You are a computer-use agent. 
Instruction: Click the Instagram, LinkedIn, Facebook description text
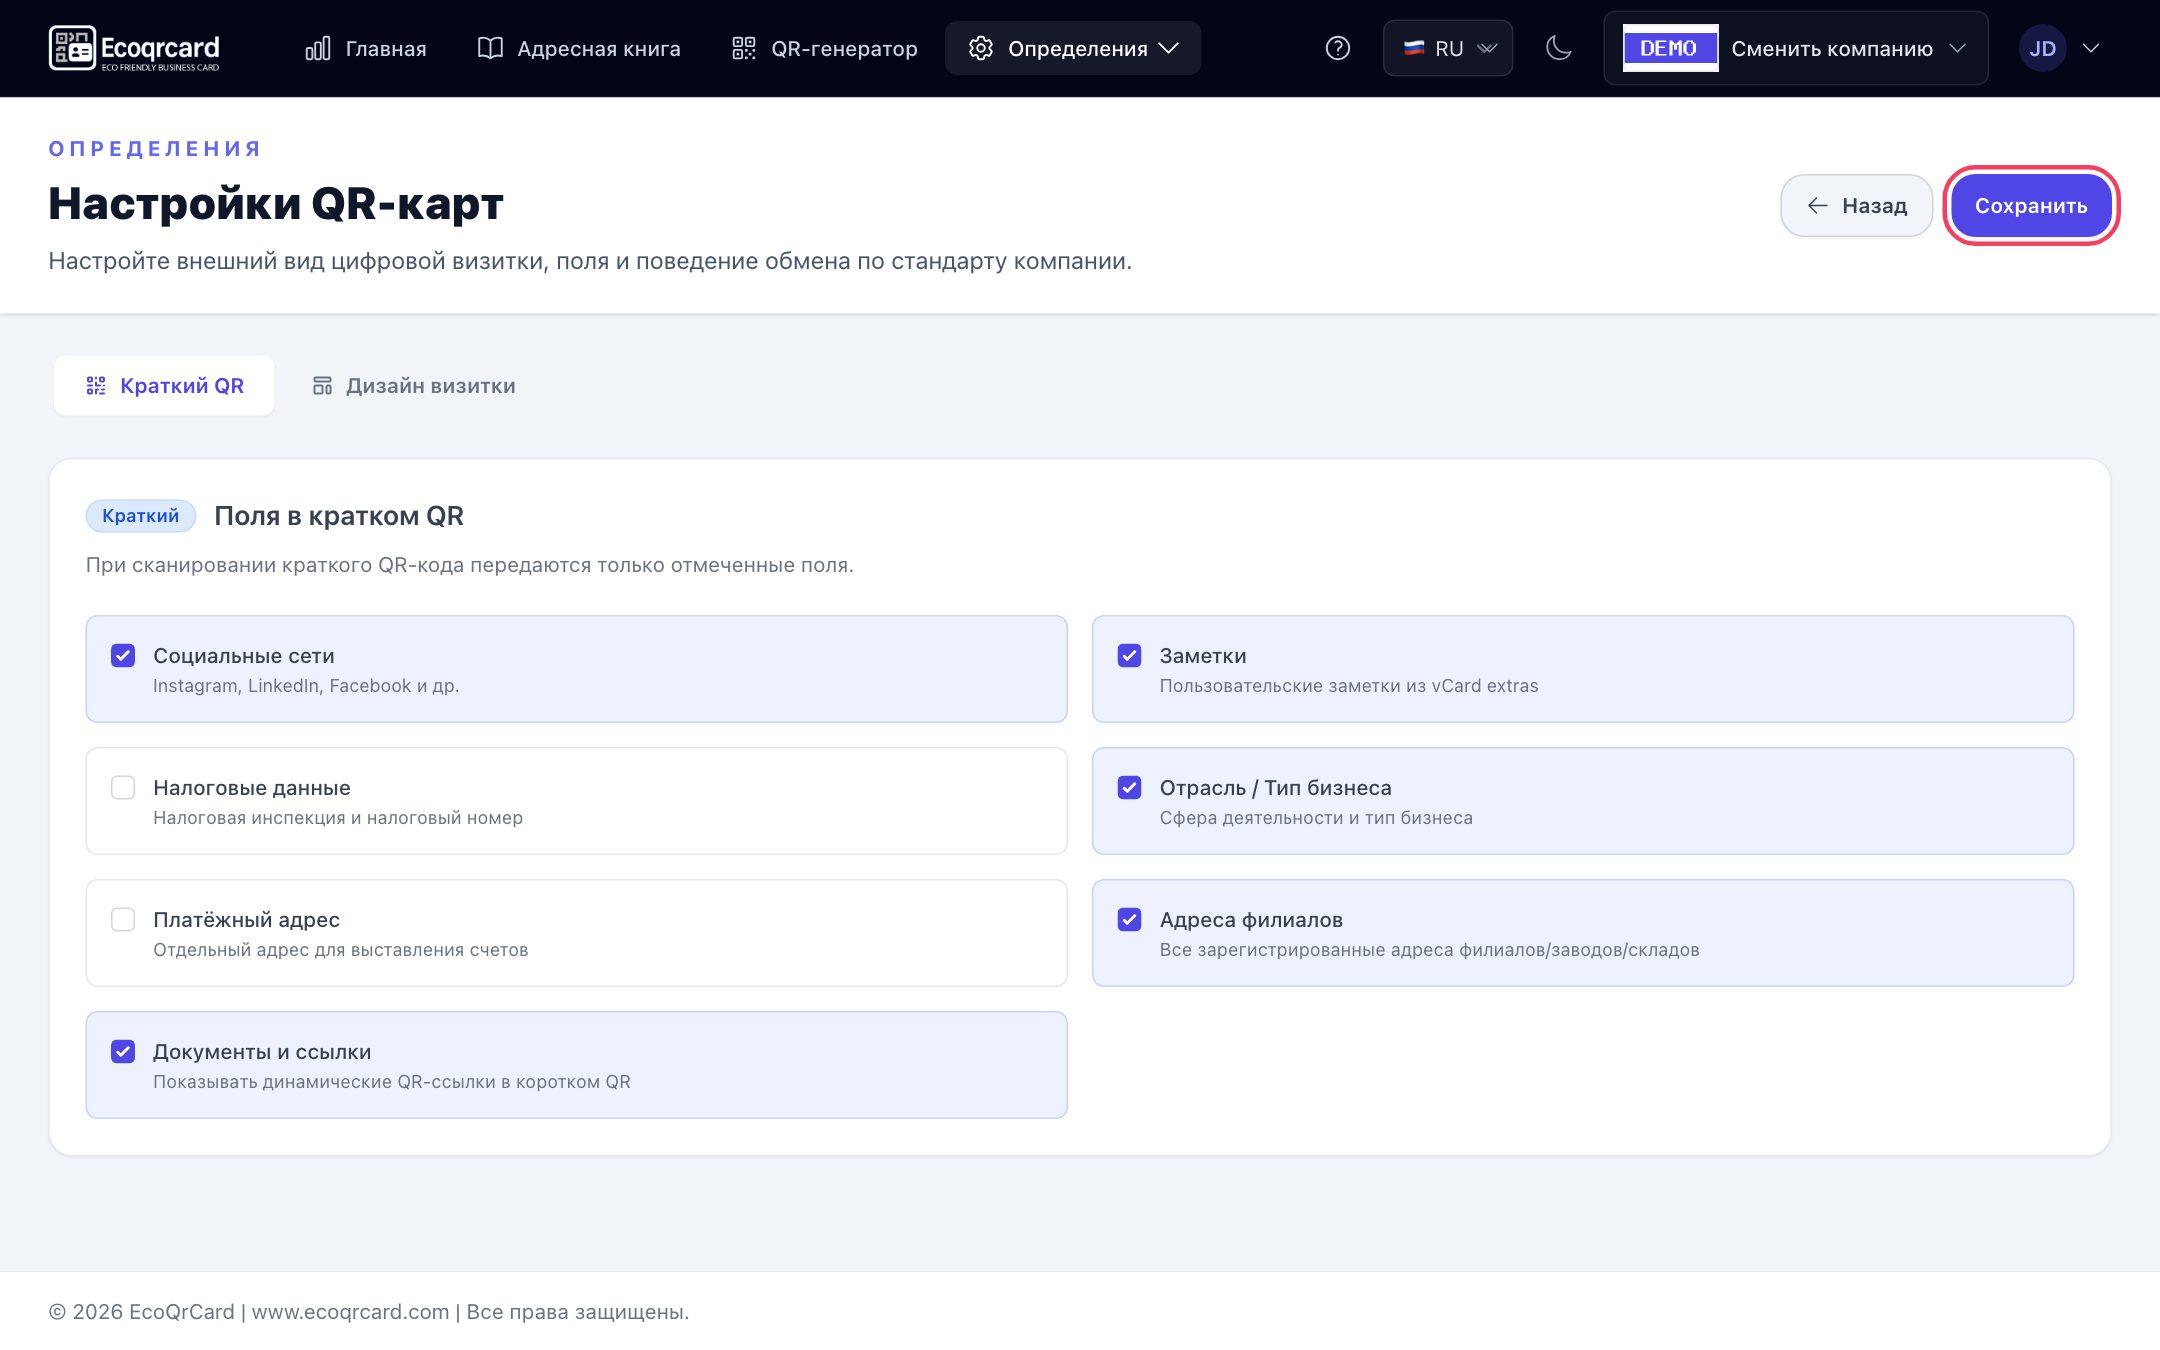coord(306,686)
